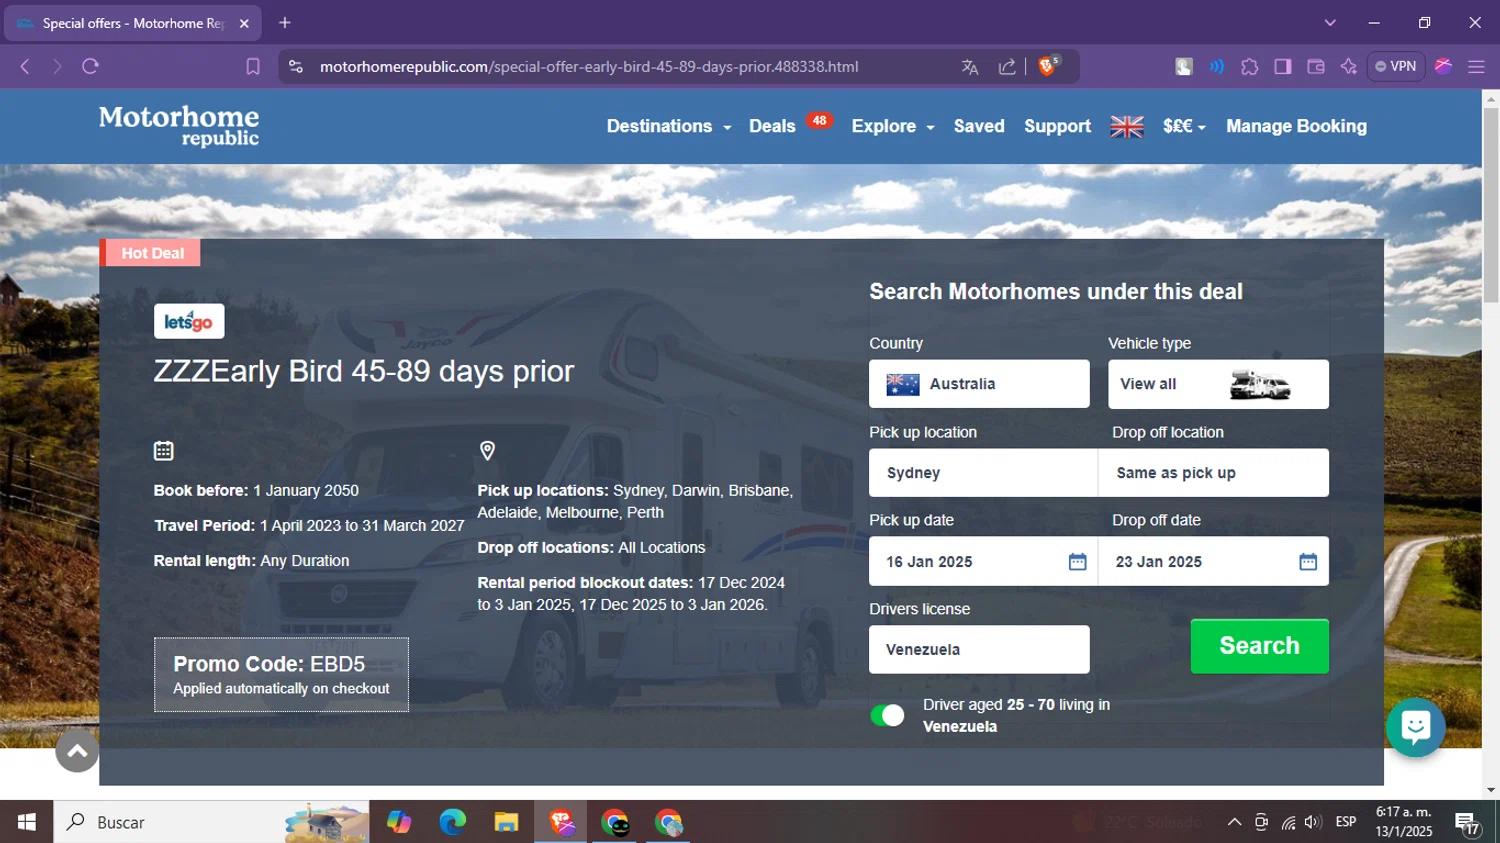This screenshot has height=843, width=1500.
Task: Click the bookmark icon in toolbar
Action: coord(253,67)
